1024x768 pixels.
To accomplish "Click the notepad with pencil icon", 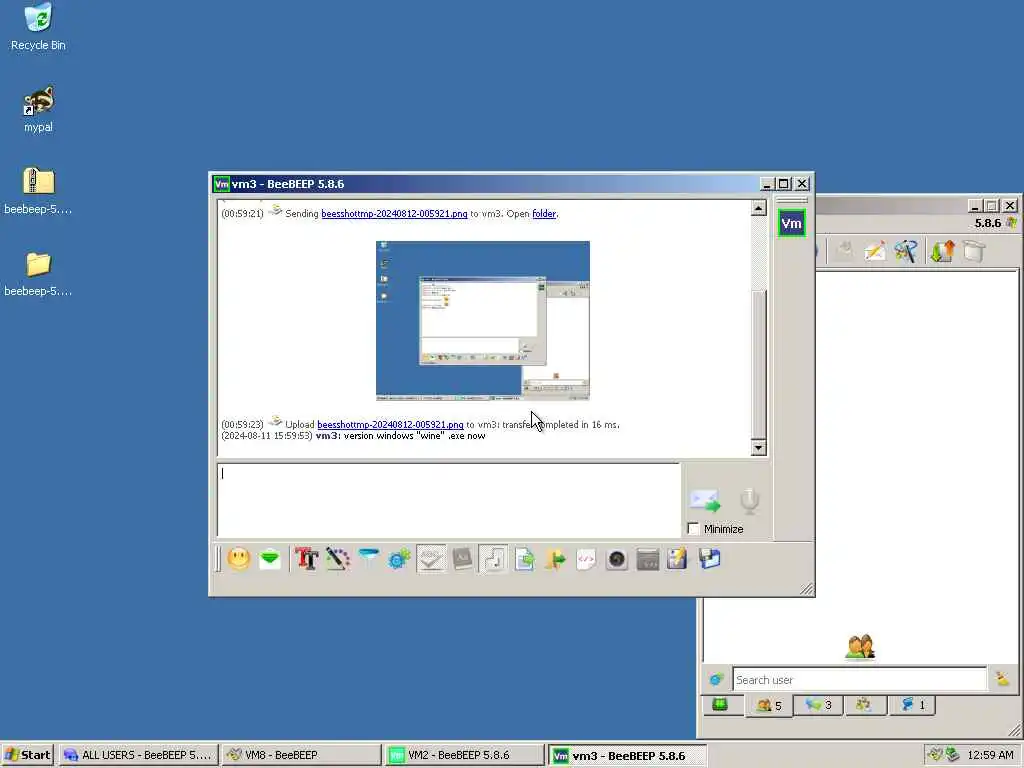I will pyautogui.click(x=678, y=559).
